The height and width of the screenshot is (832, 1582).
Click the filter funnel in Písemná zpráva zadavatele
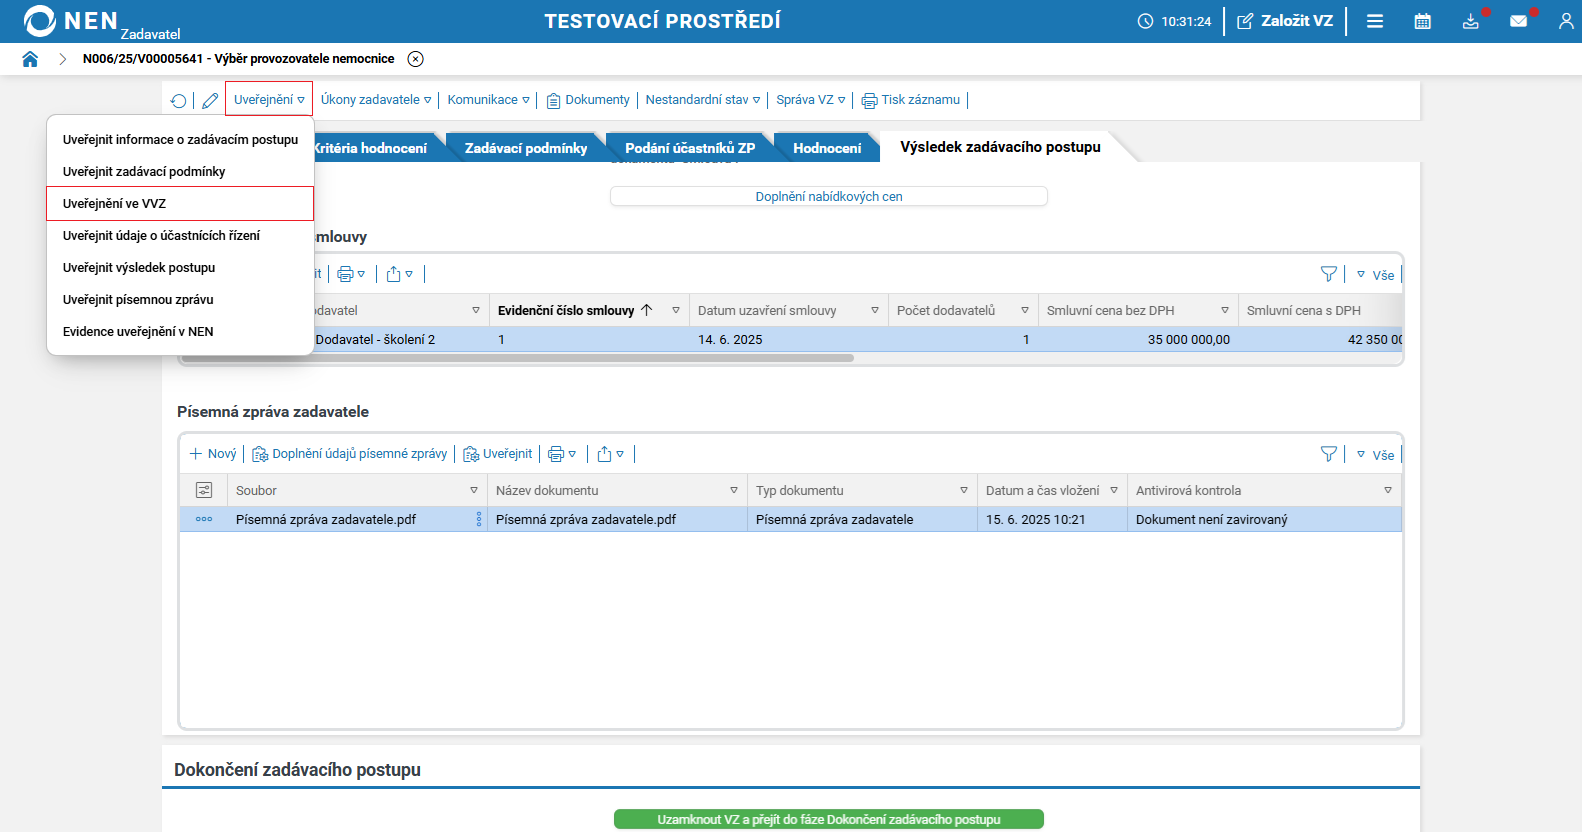(x=1329, y=454)
